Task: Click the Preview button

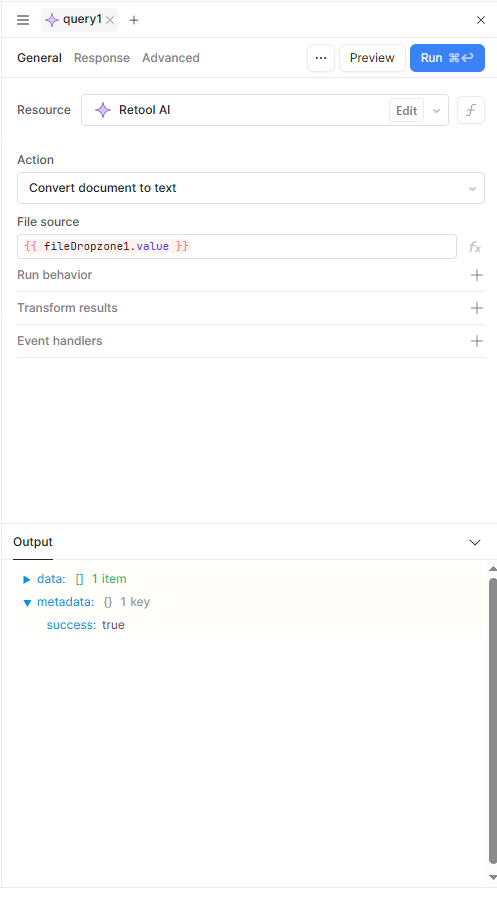Action: coord(372,58)
